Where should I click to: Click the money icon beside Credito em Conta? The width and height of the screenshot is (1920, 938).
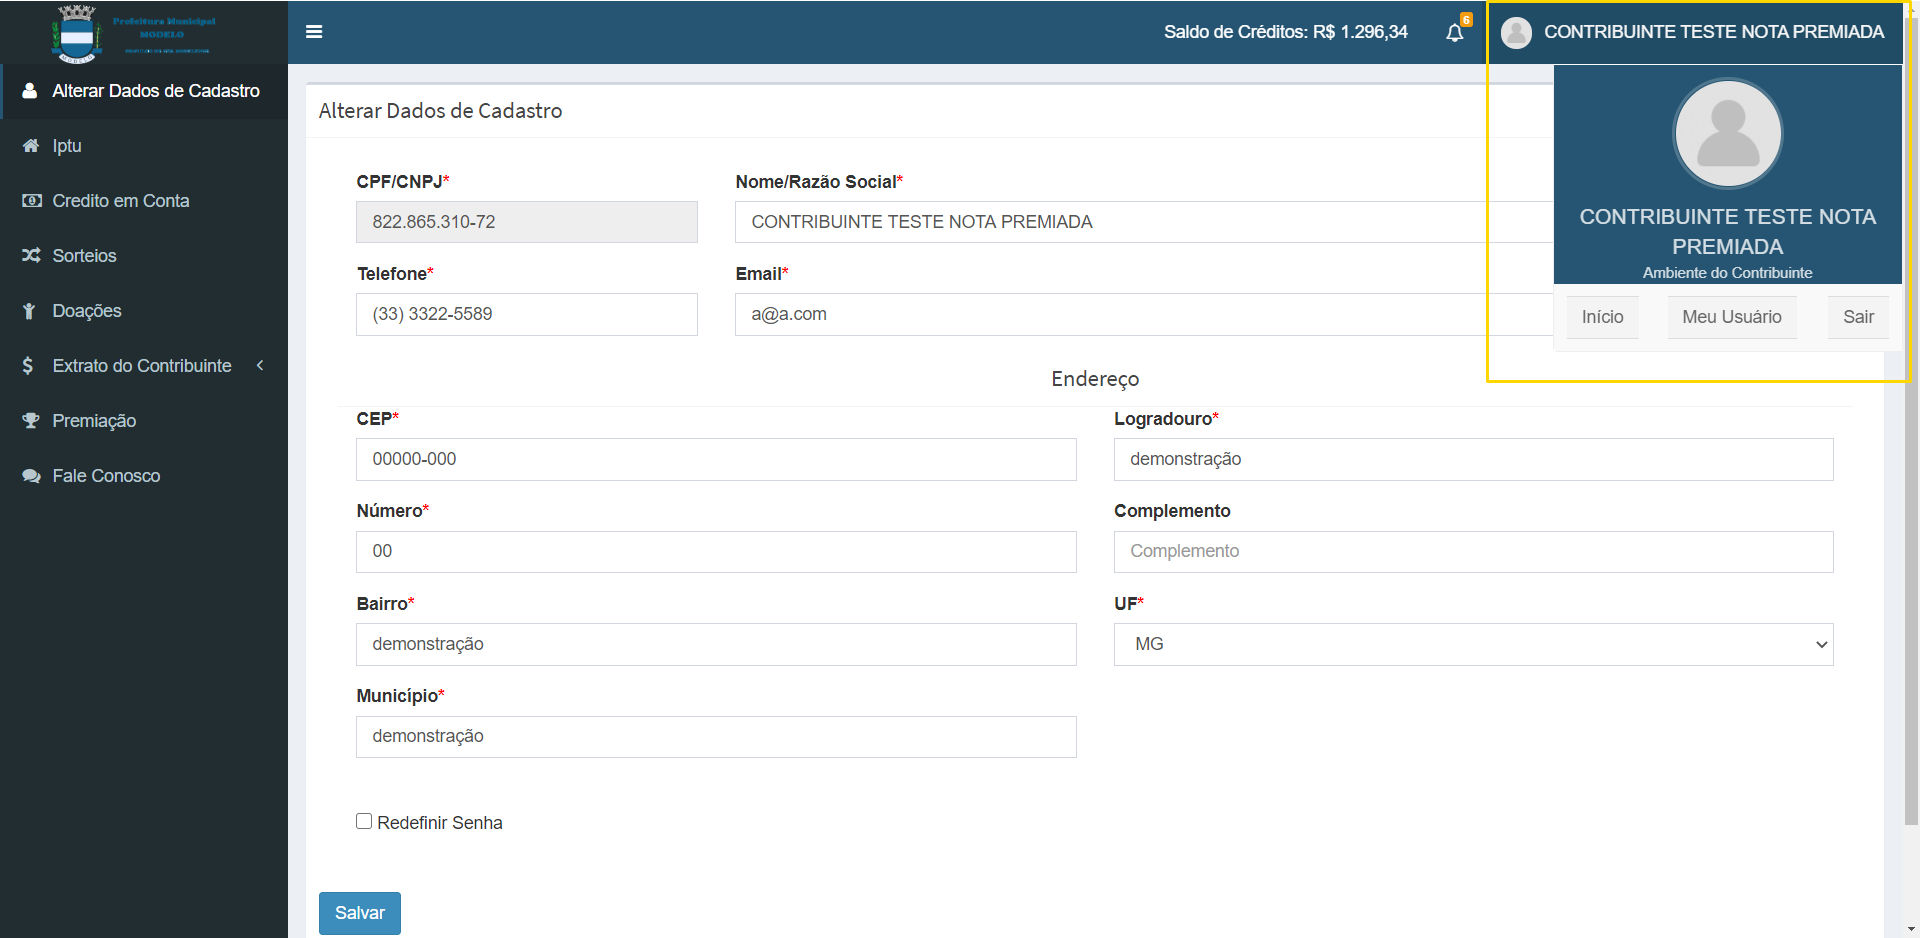31,201
